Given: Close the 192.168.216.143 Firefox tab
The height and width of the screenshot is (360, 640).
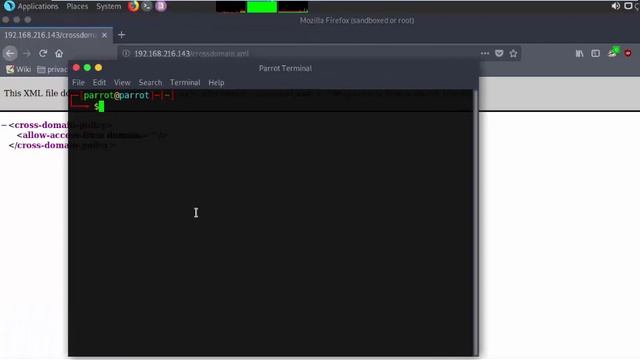Looking at the screenshot, I should (104, 35).
